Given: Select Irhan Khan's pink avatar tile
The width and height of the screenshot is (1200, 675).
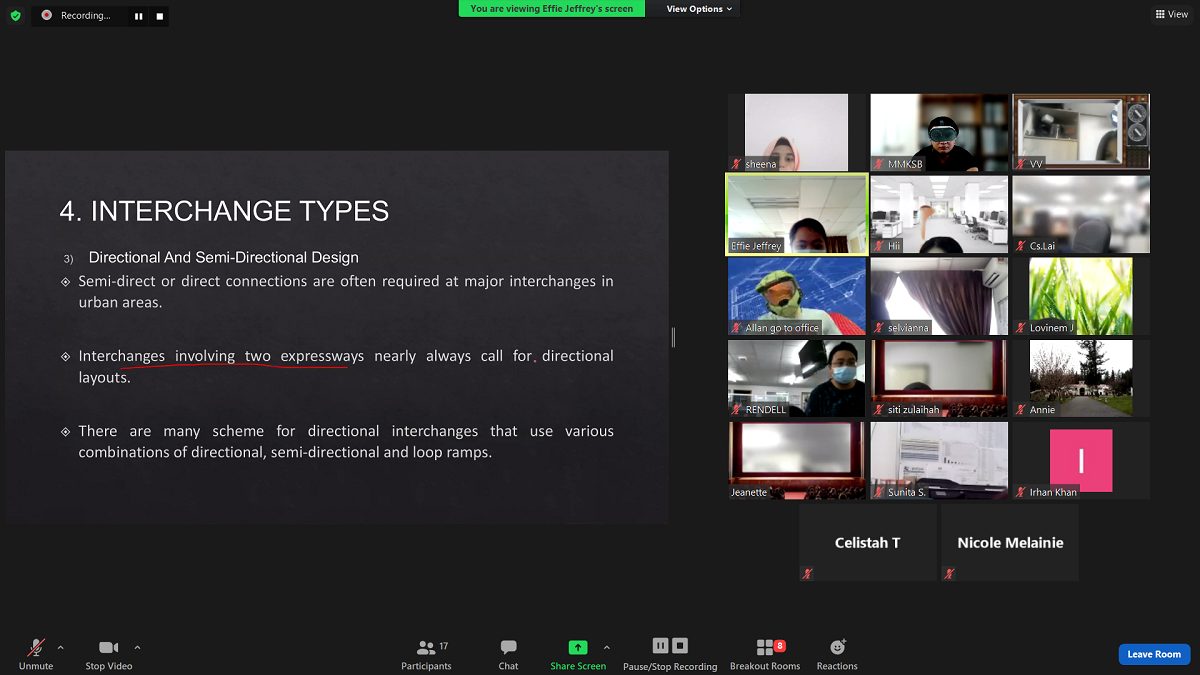Looking at the screenshot, I should [x=1081, y=460].
